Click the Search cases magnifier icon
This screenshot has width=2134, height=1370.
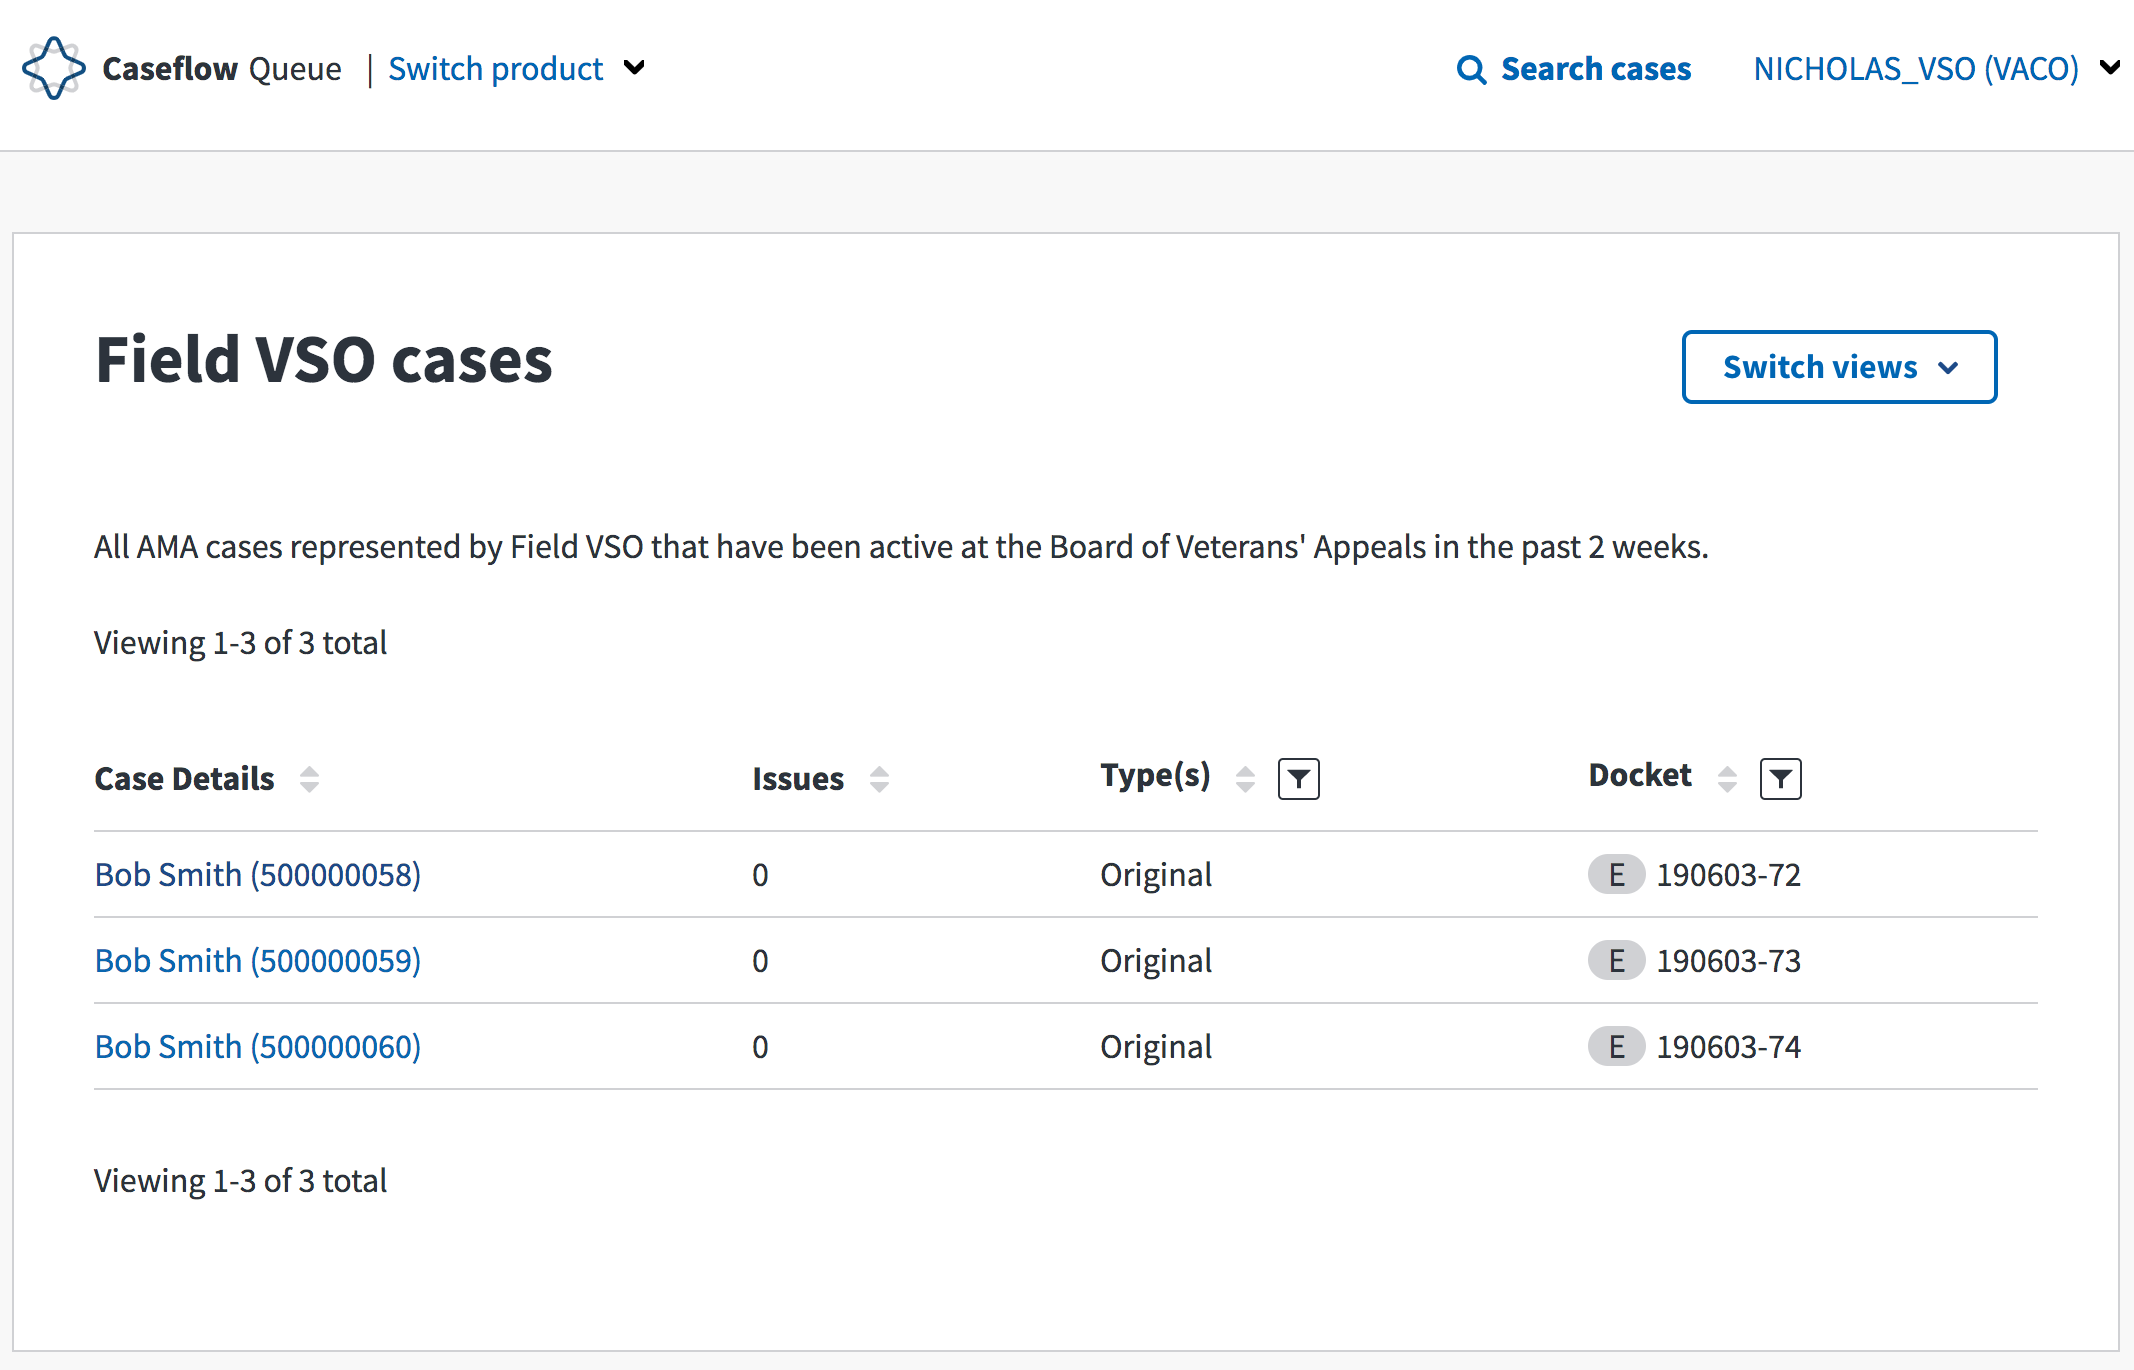pyautogui.click(x=1471, y=69)
